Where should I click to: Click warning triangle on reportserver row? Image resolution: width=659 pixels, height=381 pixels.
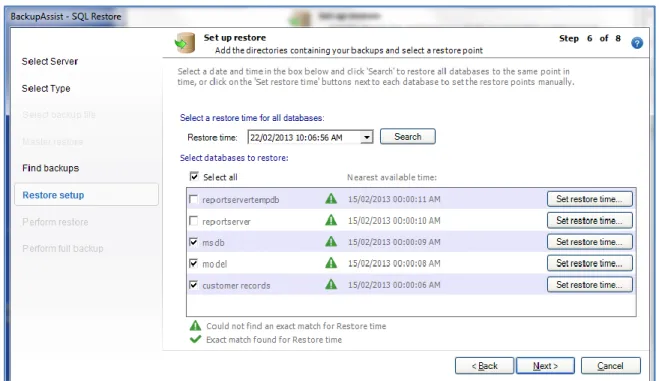331,220
